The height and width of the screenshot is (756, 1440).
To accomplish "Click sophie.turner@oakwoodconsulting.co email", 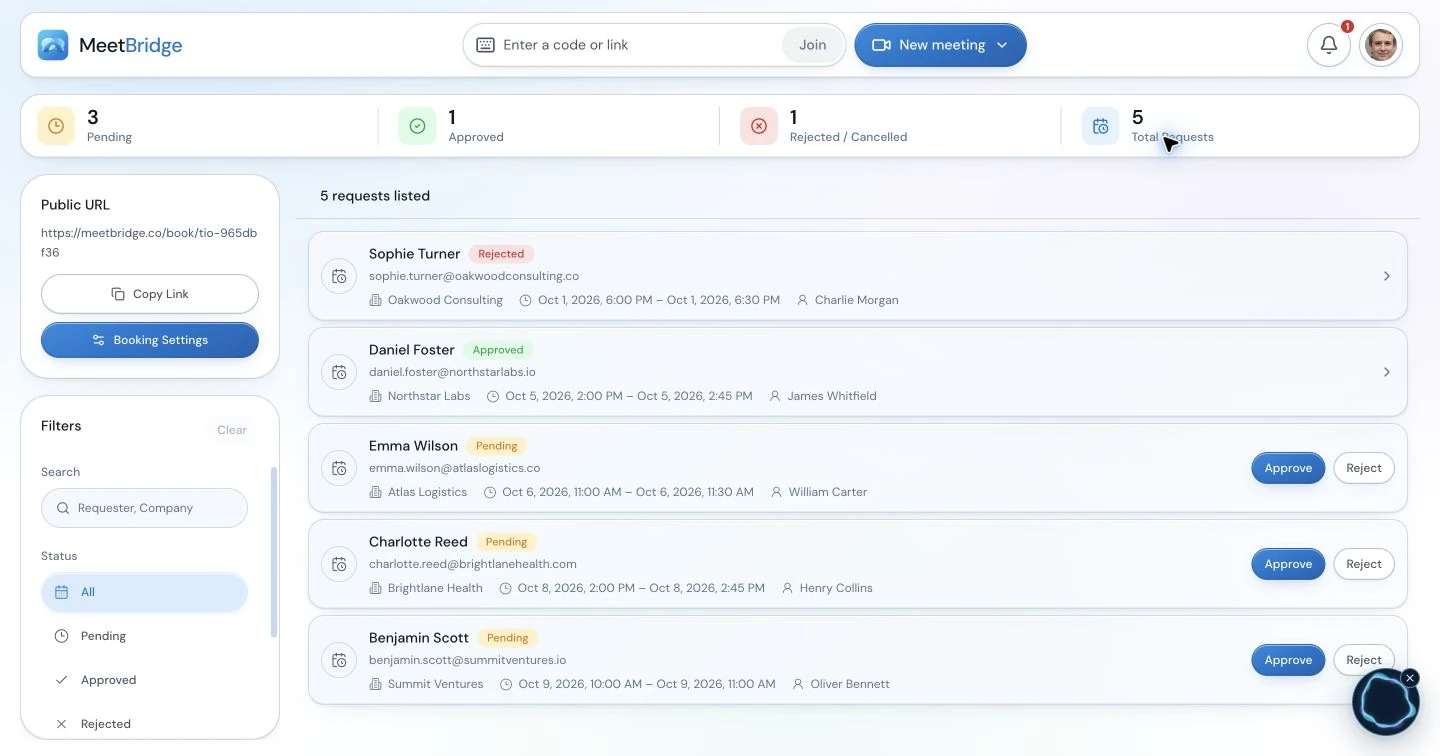I will 474,276.
